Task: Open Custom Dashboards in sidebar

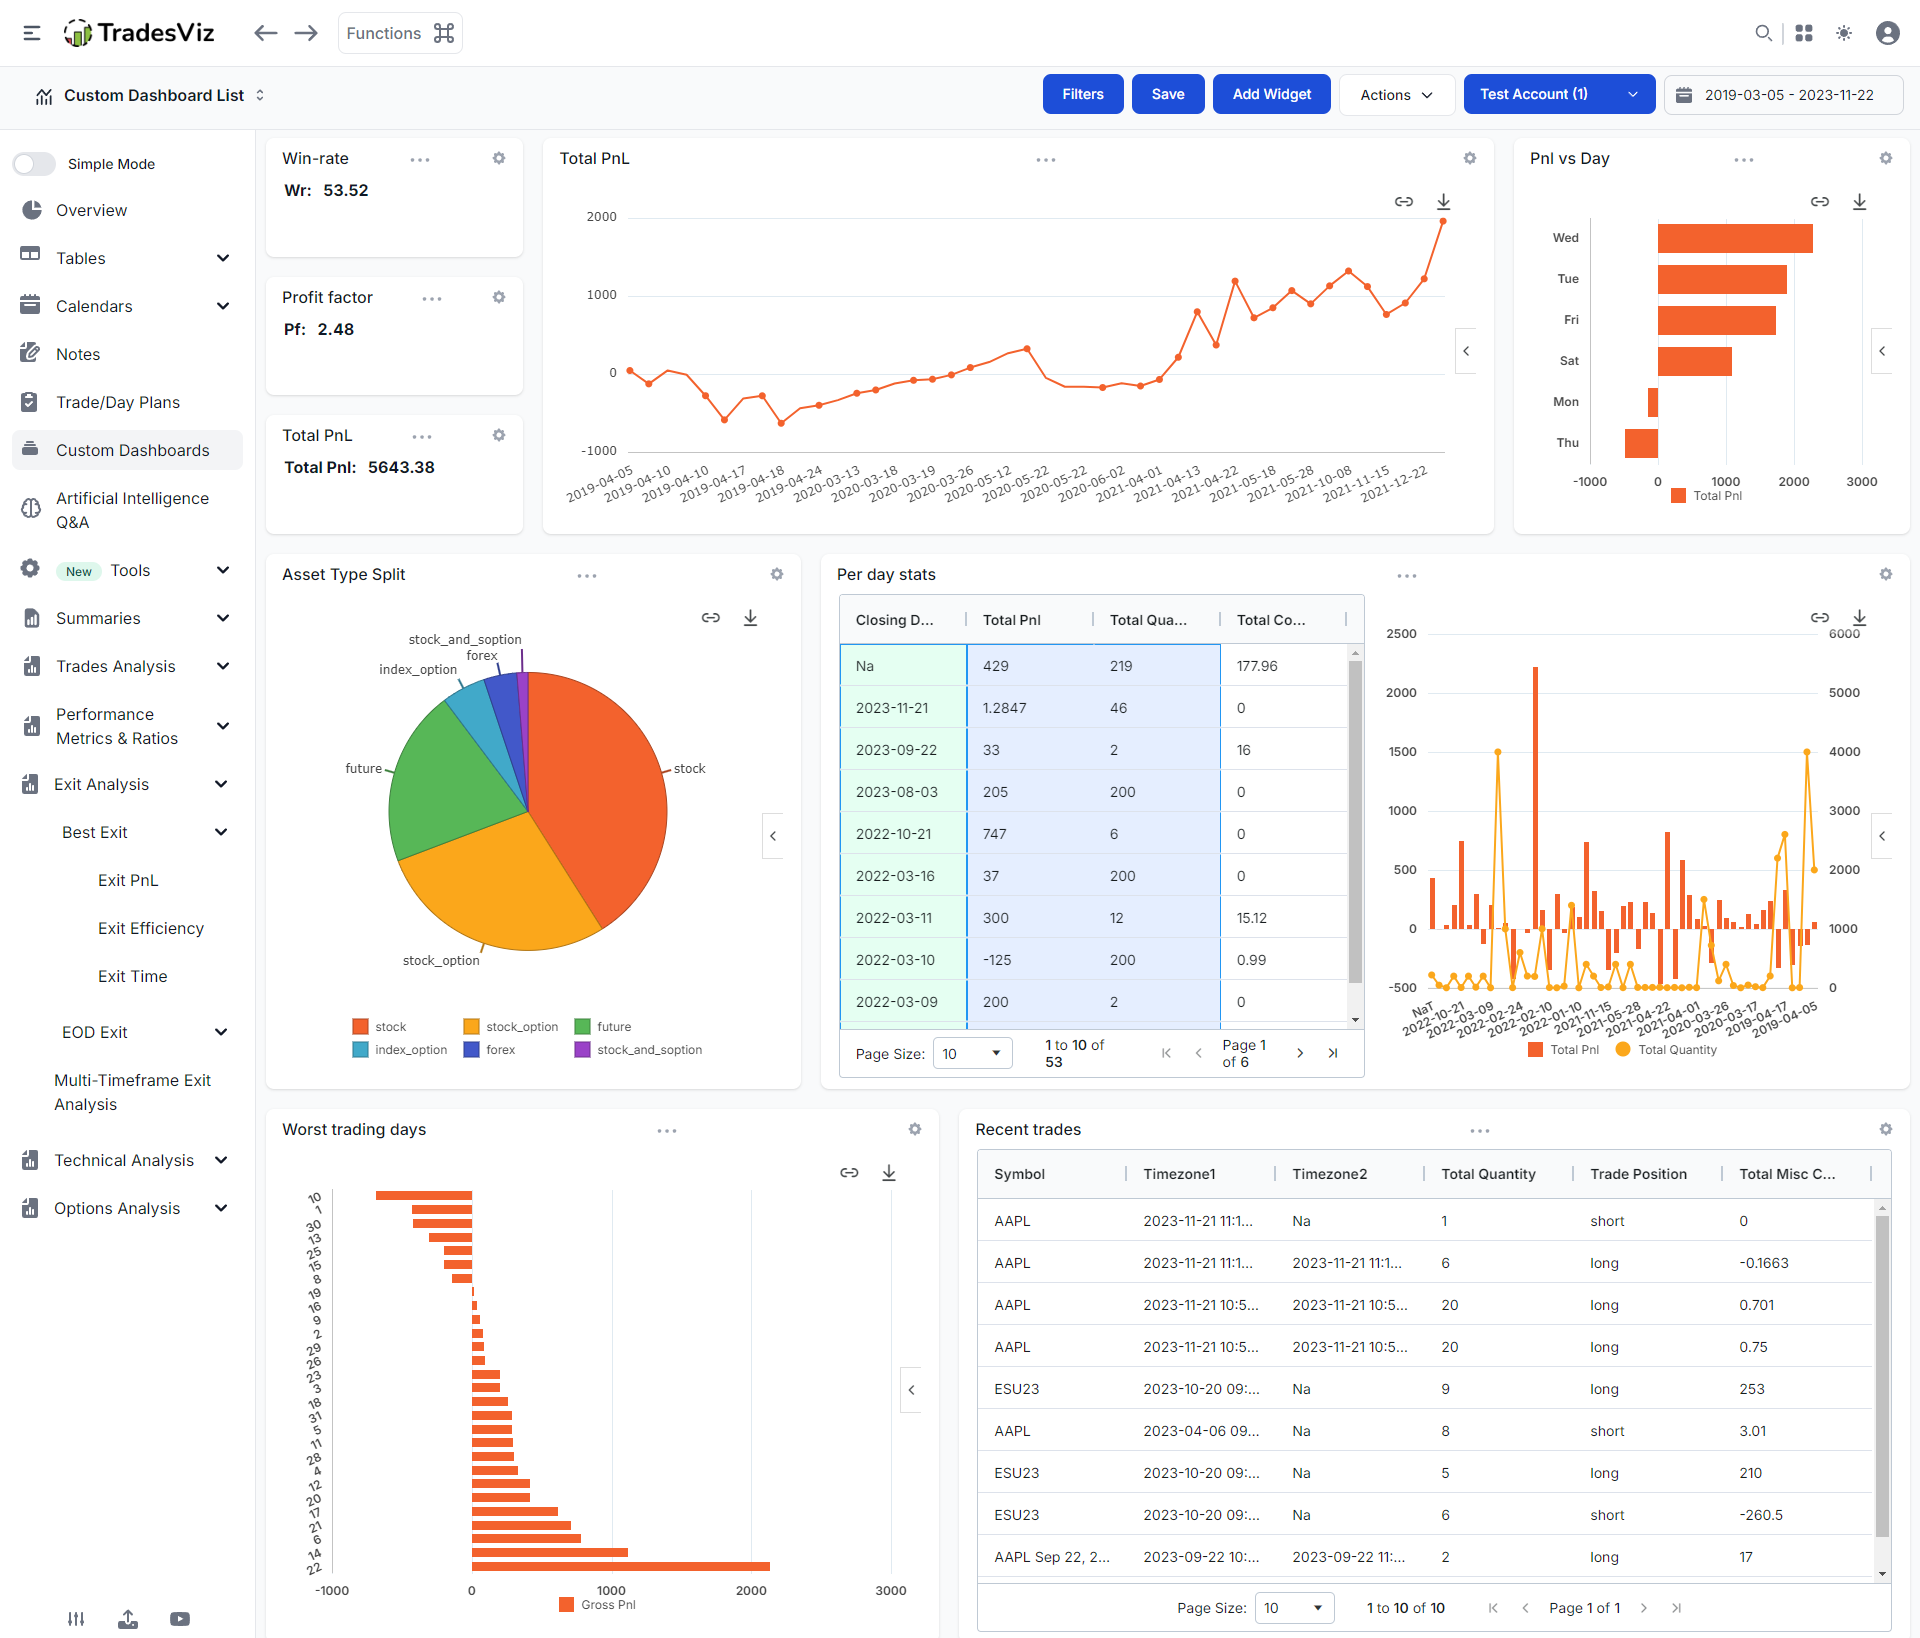Action: 132,450
